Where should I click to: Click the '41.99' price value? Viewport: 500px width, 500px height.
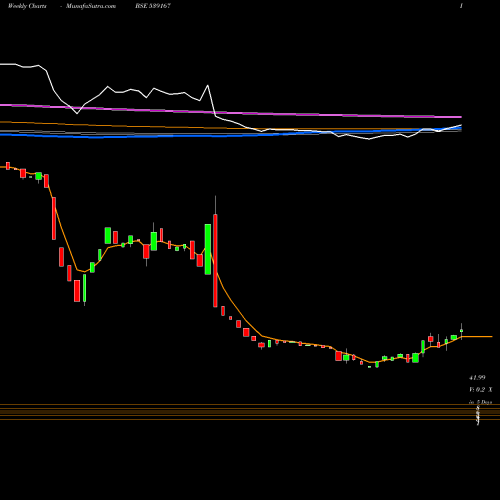477,378
